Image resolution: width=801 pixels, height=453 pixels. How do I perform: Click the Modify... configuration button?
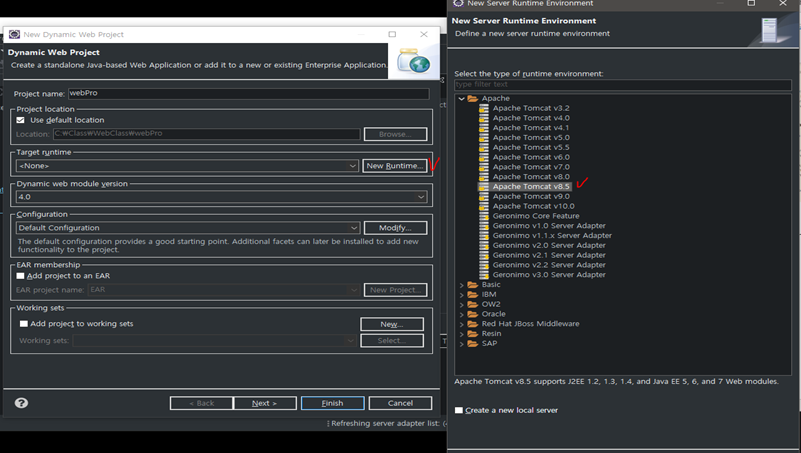coord(395,228)
